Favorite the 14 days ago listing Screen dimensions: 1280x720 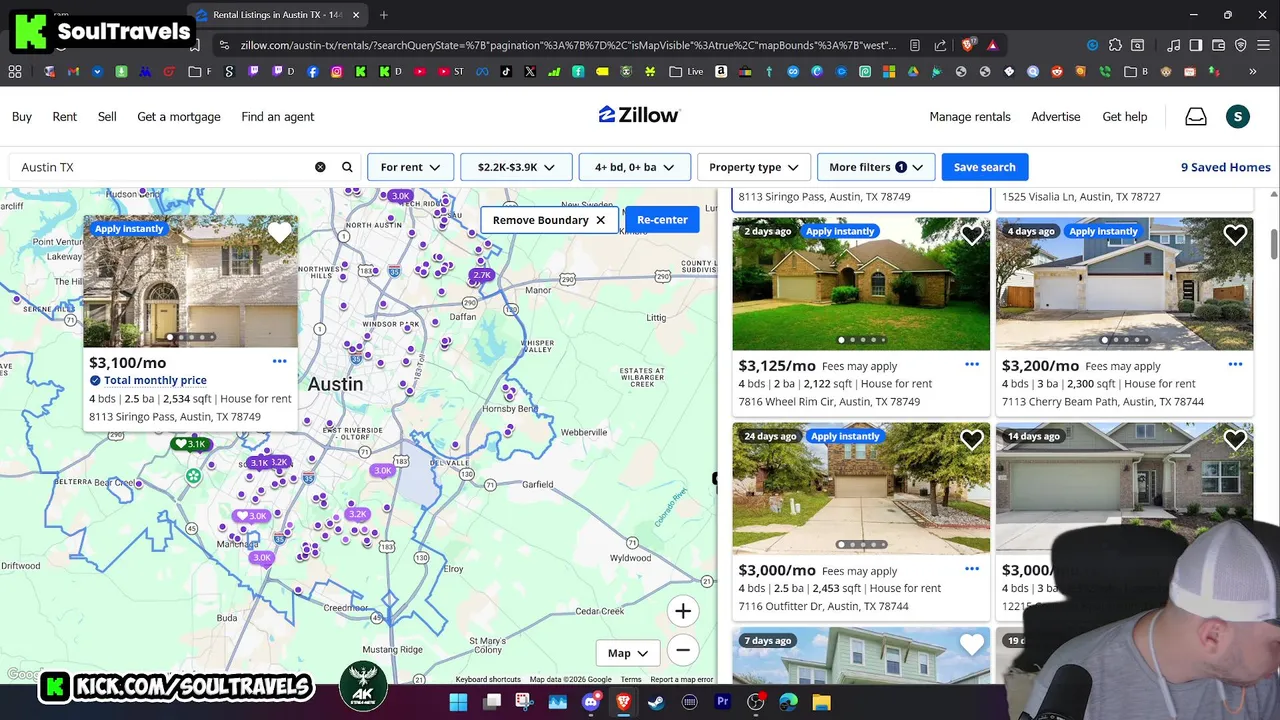coord(1235,440)
